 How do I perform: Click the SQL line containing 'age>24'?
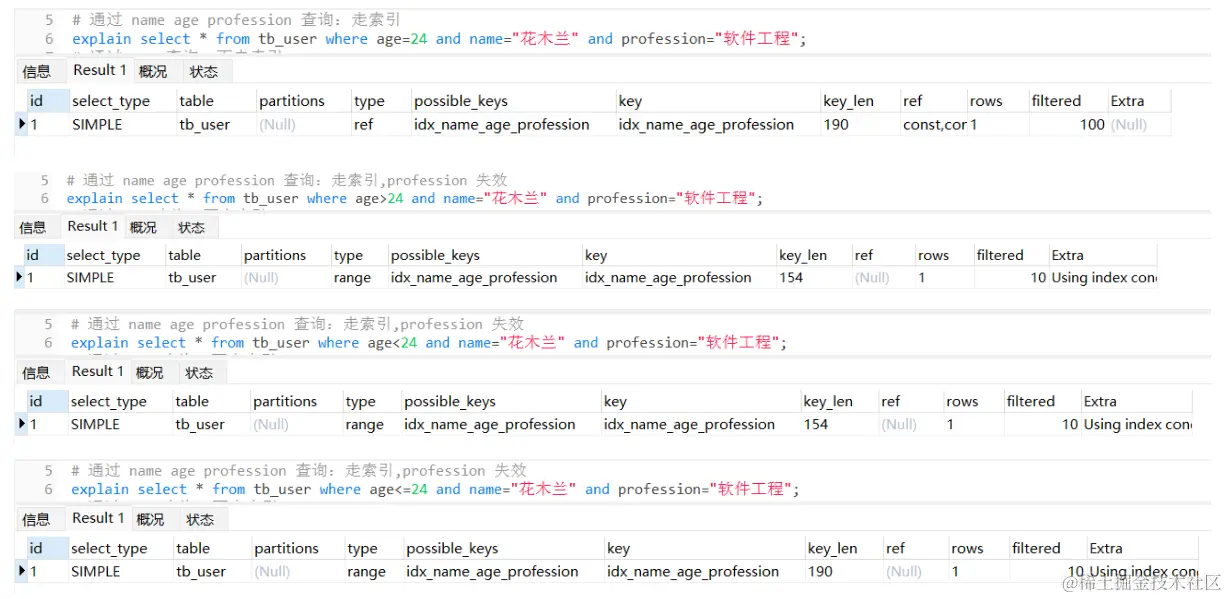point(415,198)
